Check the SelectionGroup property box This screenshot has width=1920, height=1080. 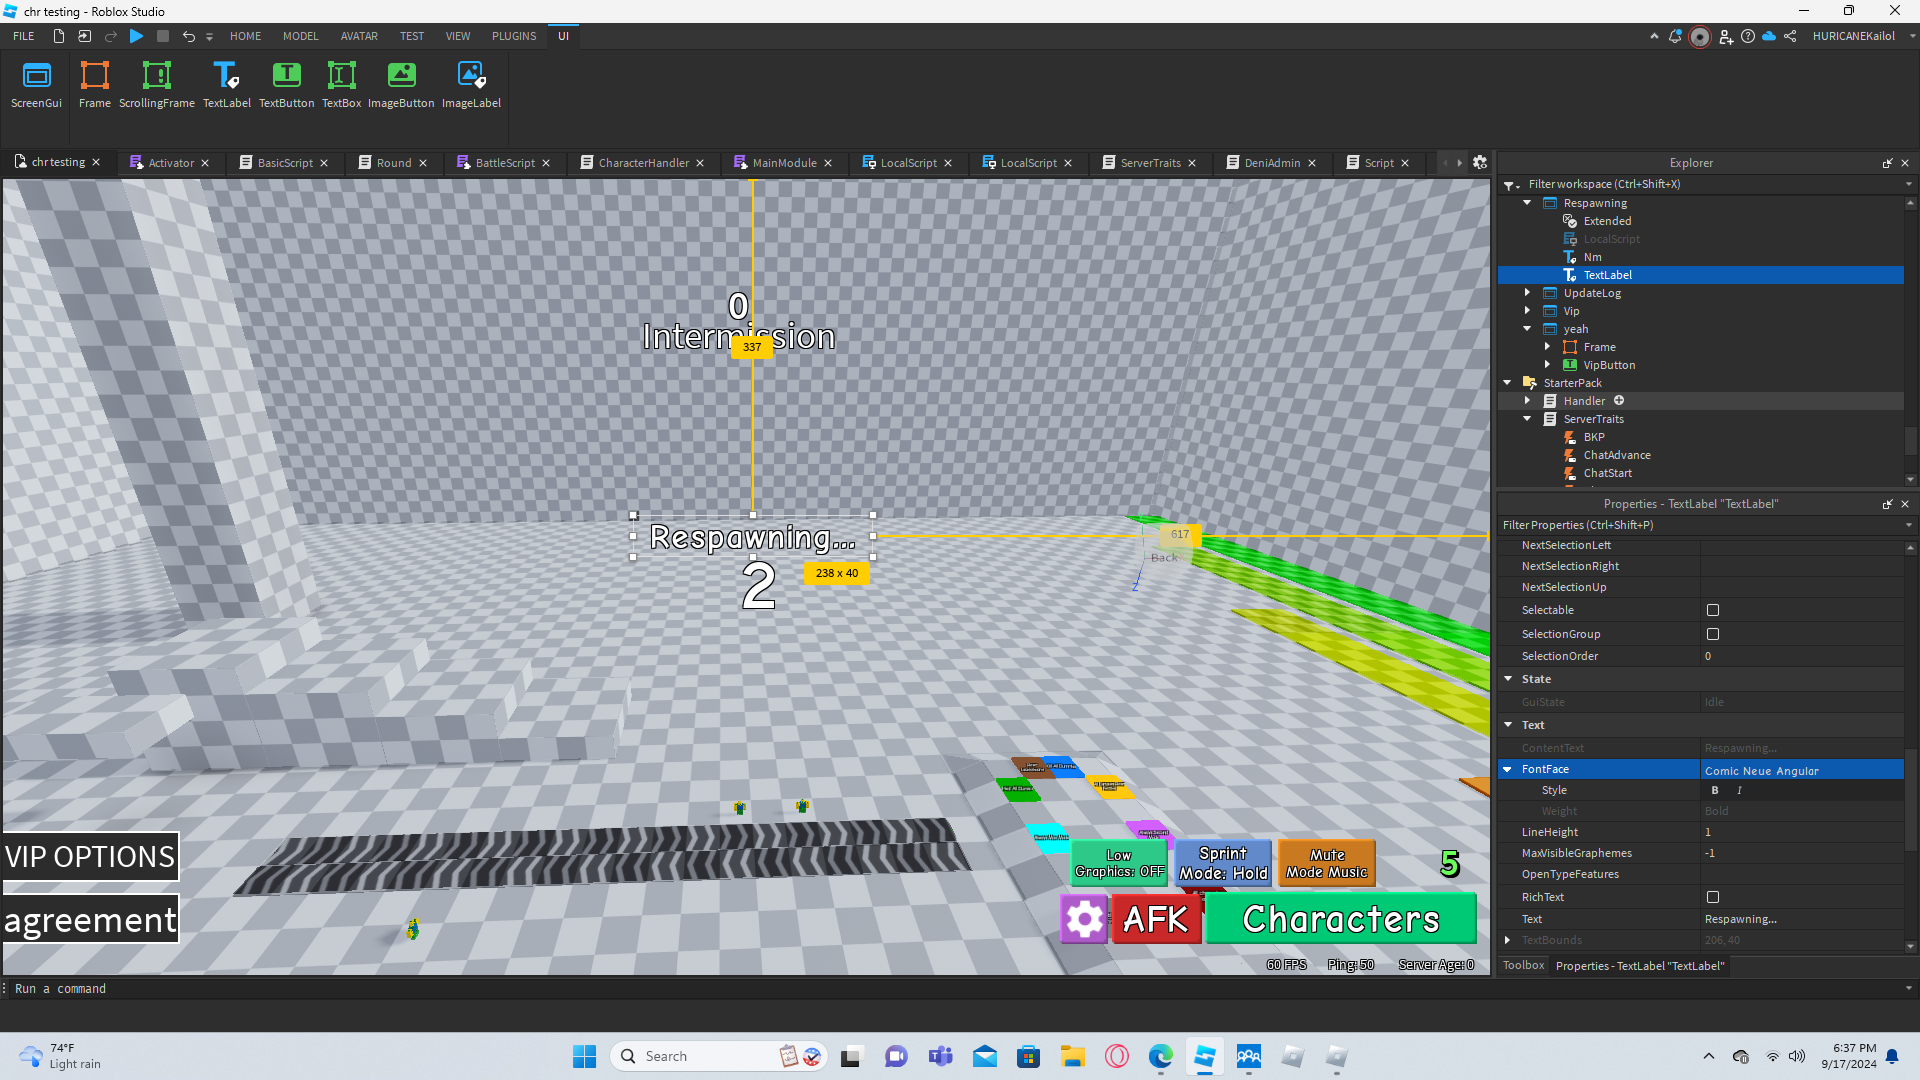pyautogui.click(x=1713, y=634)
